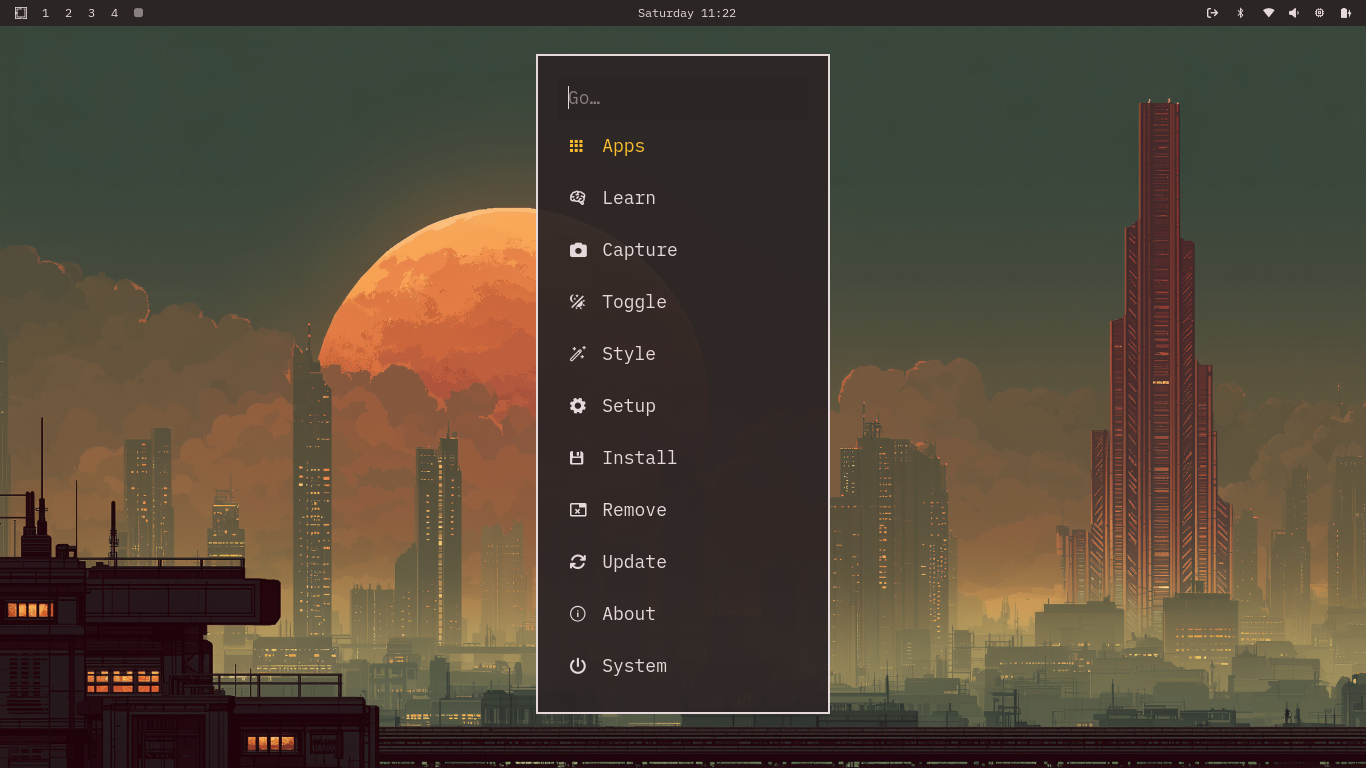Click the Wi-Fi status icon

coord(1268,13)
